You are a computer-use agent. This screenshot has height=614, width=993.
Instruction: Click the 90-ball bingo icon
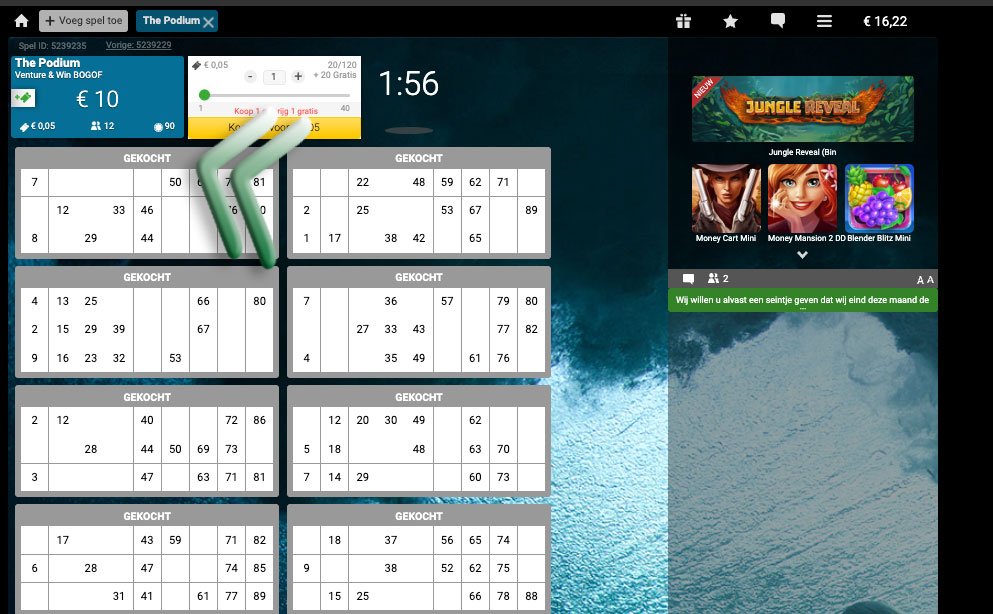tap(158, 127)
